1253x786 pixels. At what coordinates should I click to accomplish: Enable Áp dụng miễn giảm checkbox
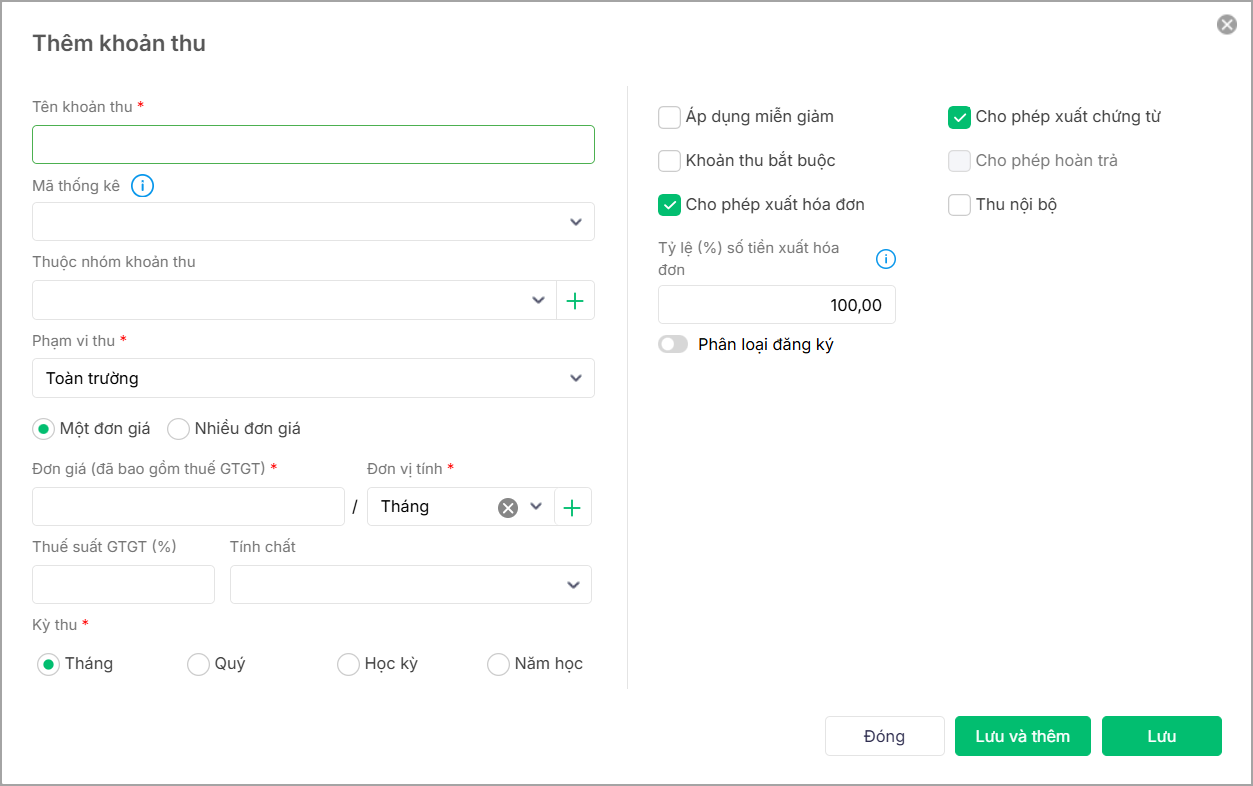pos(670,118)
